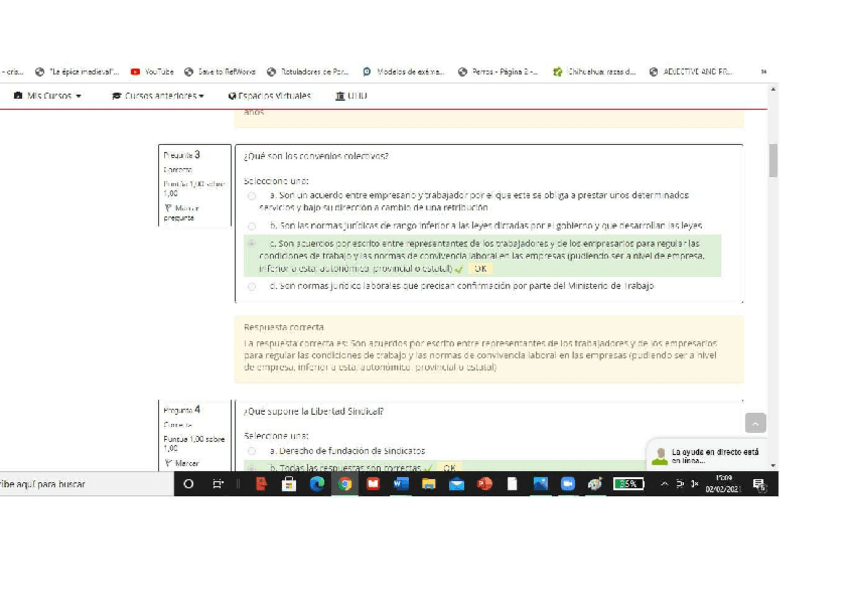This screenshot has width=848, height=599.
Task: Open the Rotuladores de Por... bookmark
Action: [x=308, y=72]
